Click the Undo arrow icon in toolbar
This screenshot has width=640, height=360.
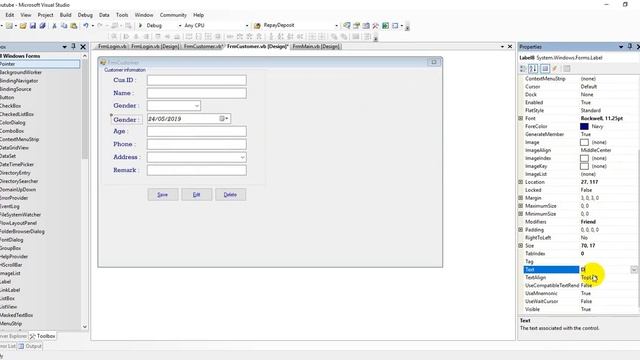86,26
